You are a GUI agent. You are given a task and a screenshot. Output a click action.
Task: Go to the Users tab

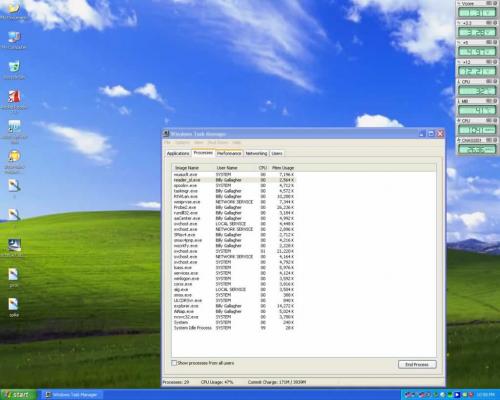(277, 153)
